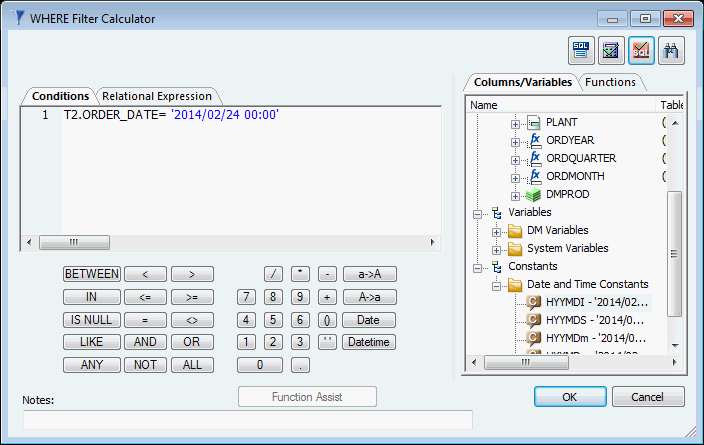Expand the DMPROD node
The image size is (704, 445).
515,196
